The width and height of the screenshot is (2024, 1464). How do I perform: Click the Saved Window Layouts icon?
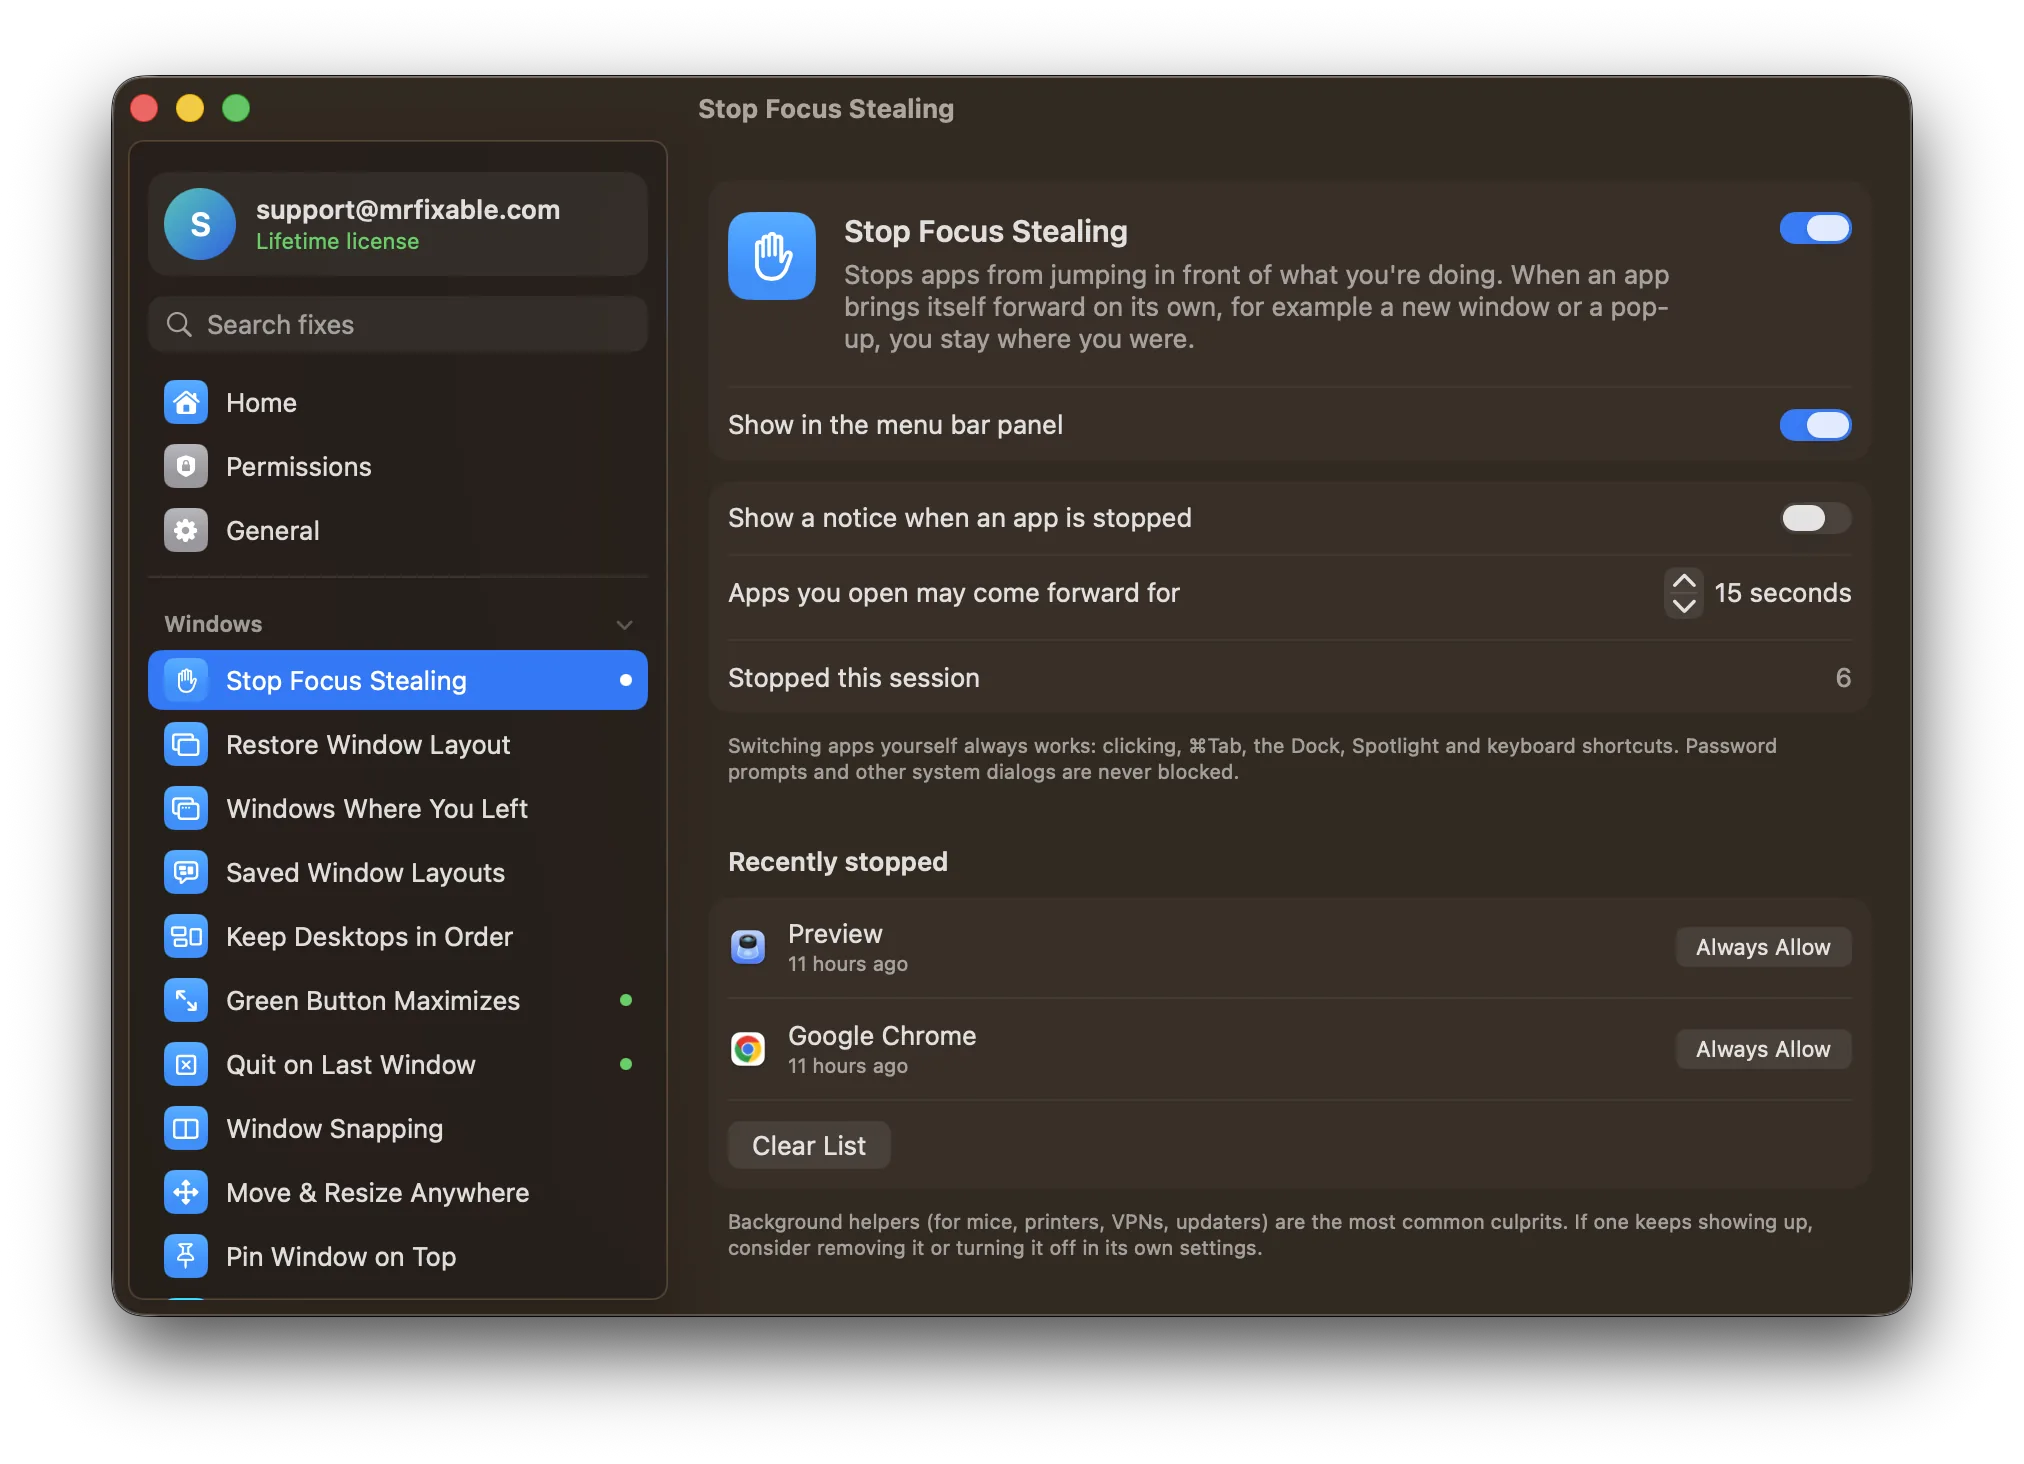coord(186,873)
